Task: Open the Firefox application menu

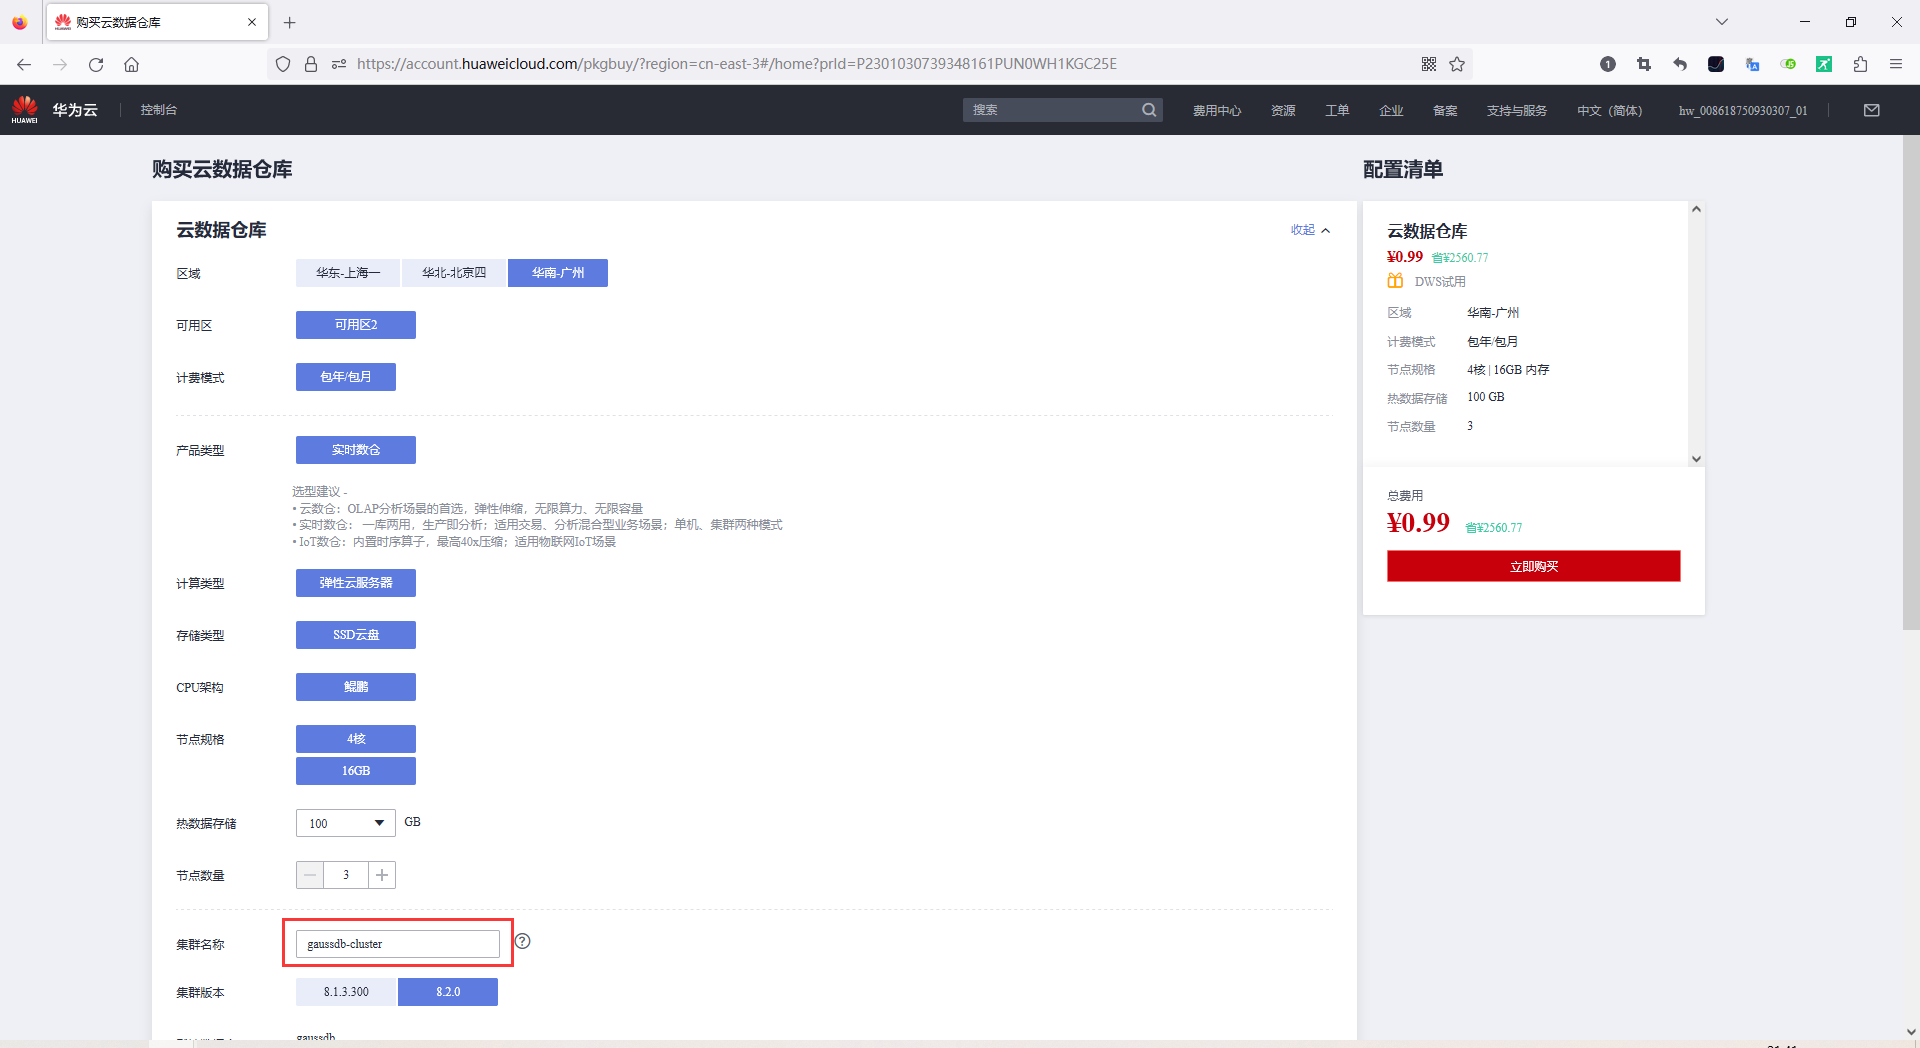Action: tap(1896, 64)
